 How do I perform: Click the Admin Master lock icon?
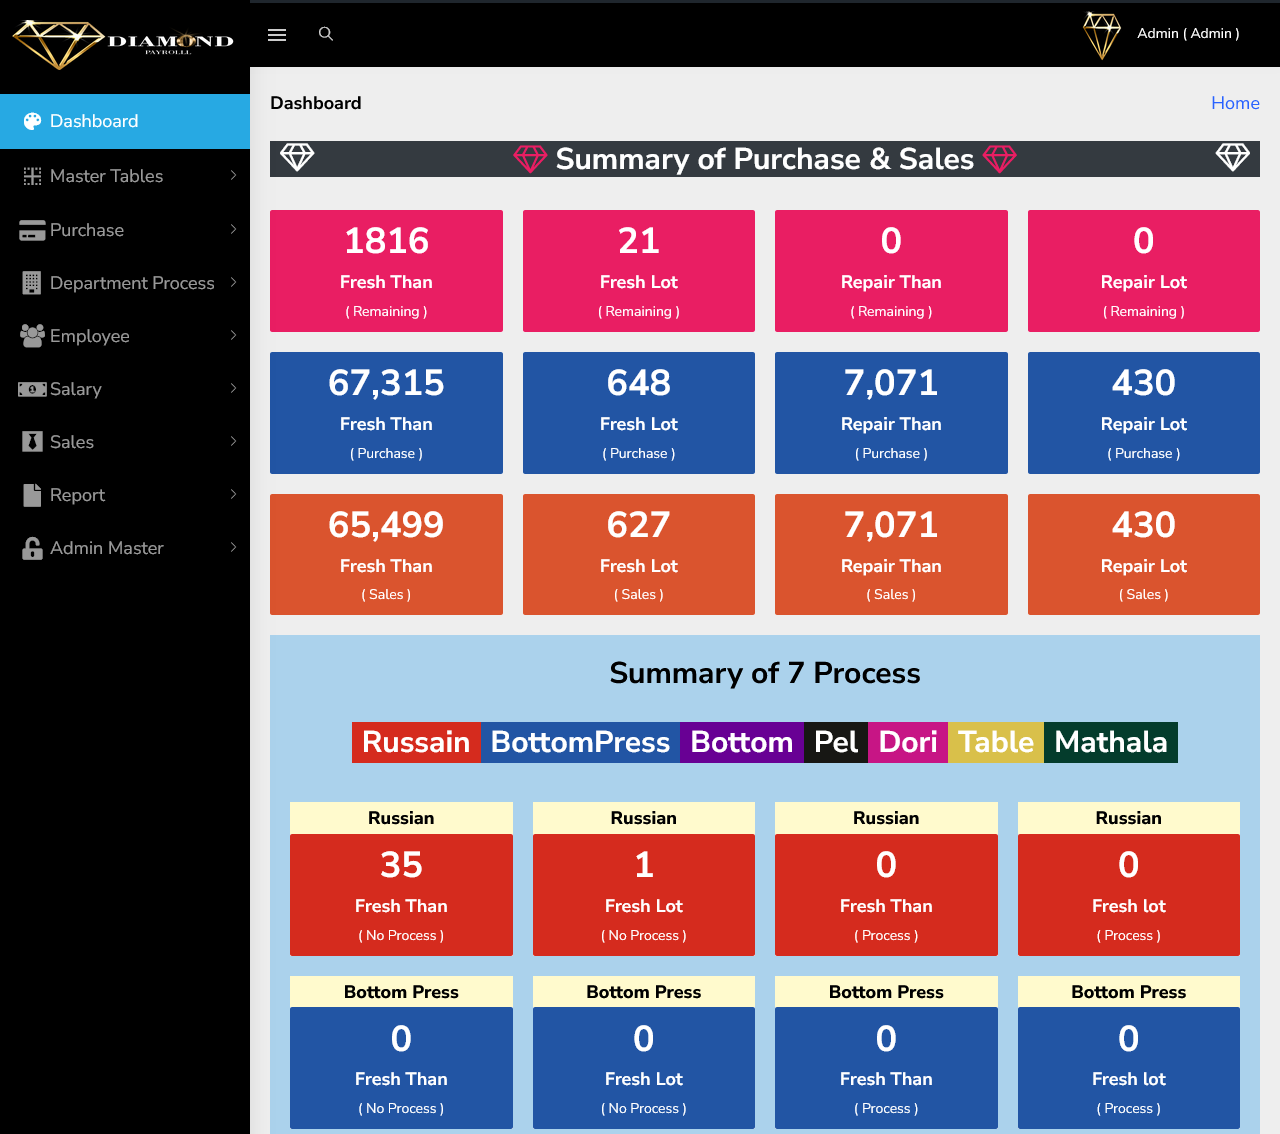(32, 548)
